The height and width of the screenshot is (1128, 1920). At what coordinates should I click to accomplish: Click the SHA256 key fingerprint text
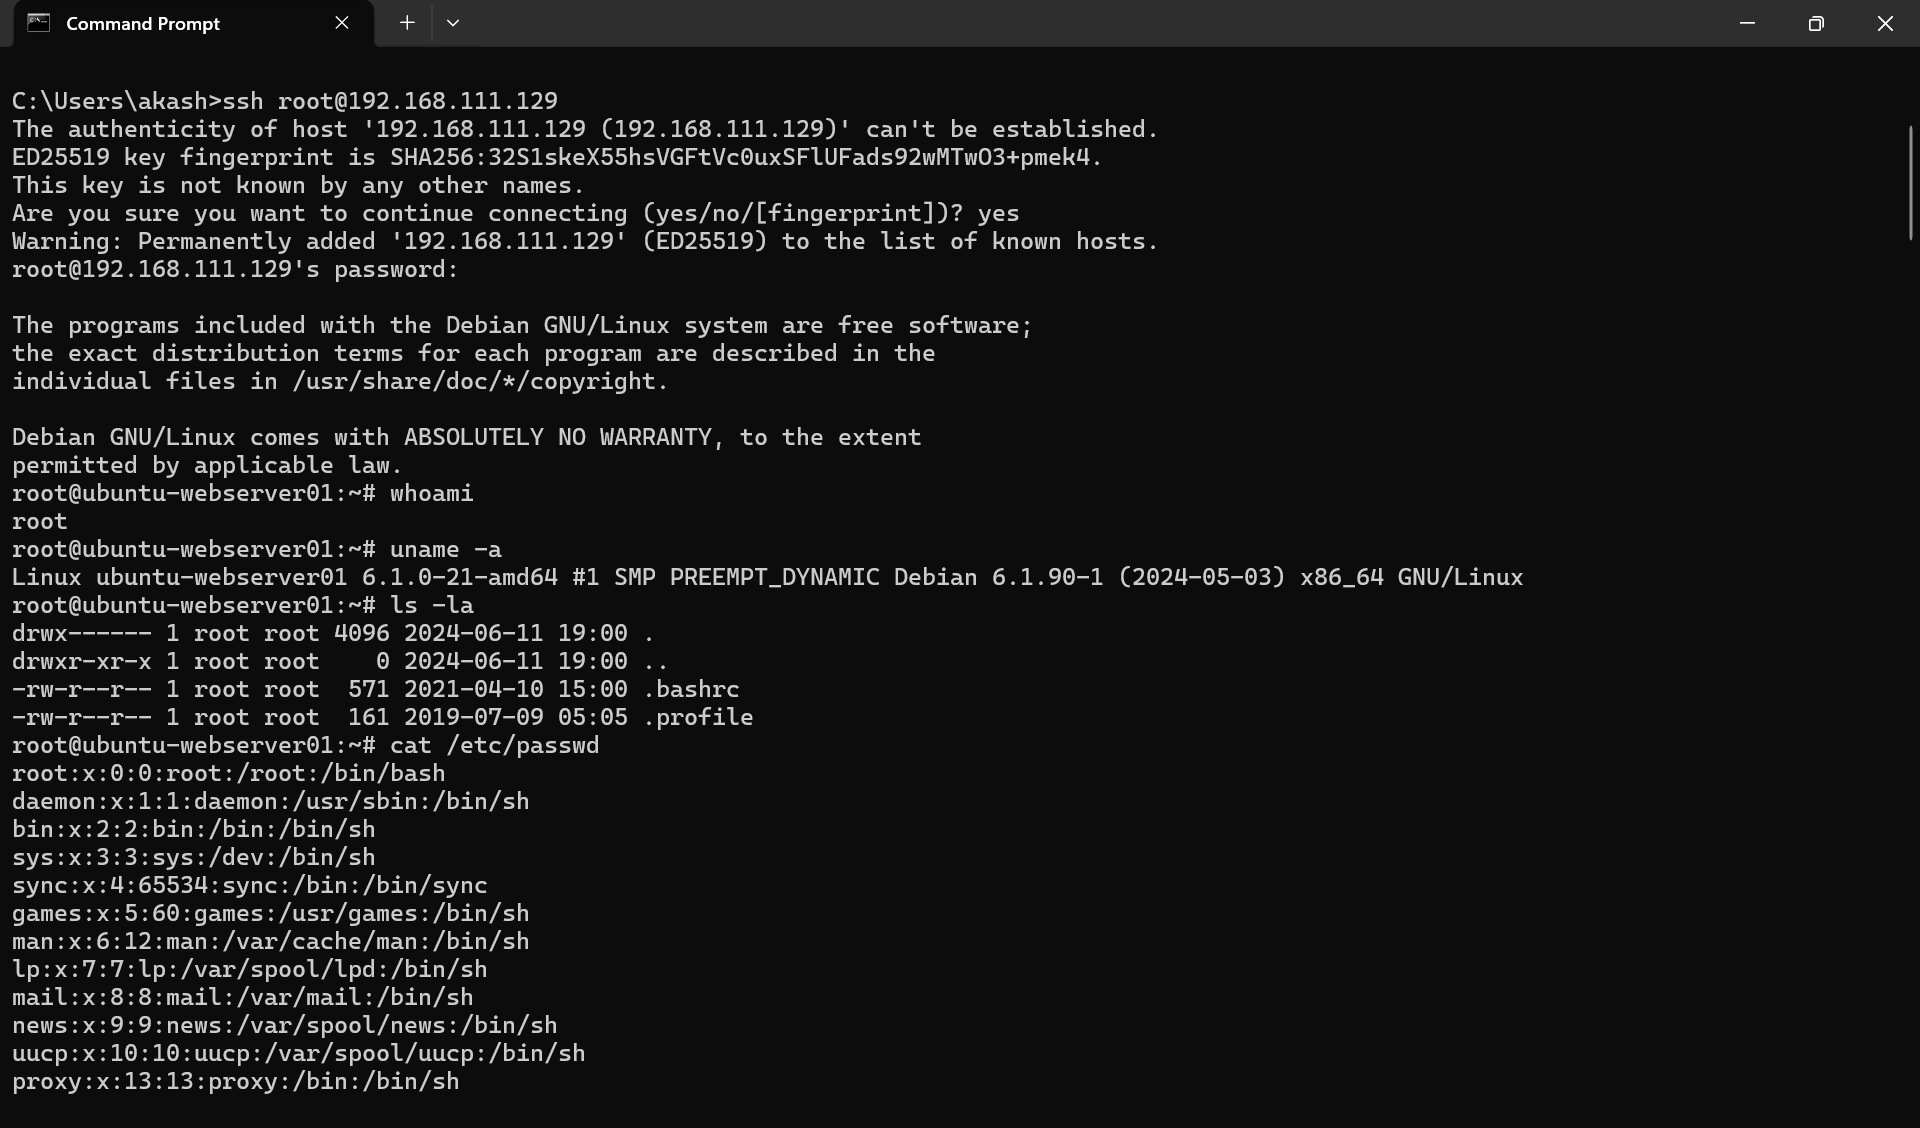coord(744,157)
